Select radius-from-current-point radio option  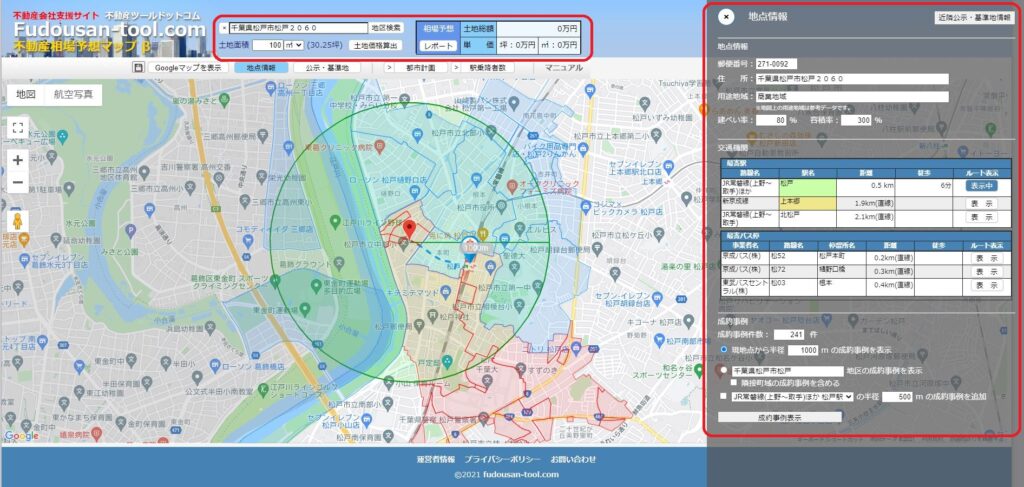723,350
